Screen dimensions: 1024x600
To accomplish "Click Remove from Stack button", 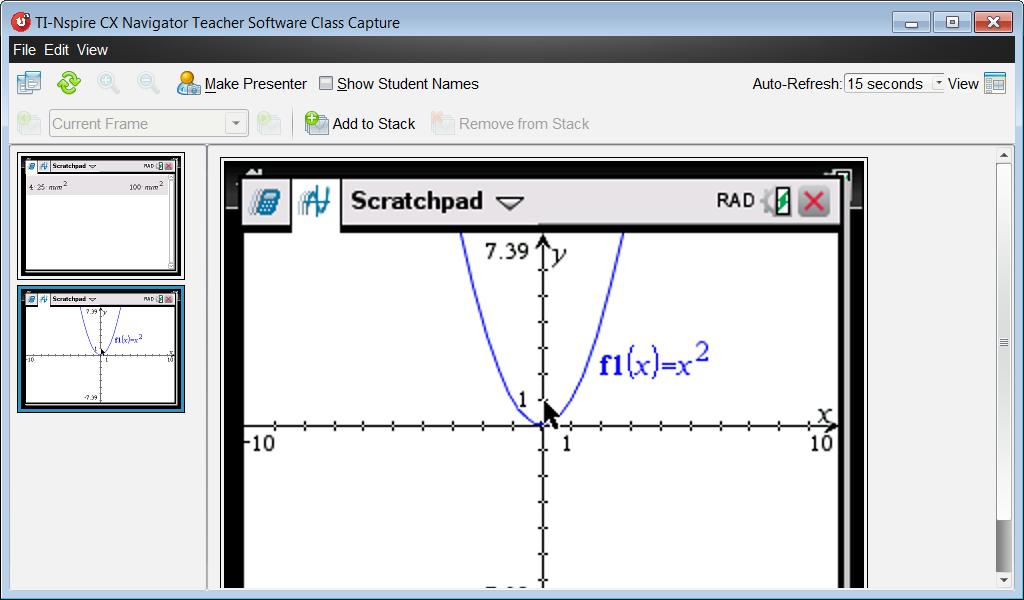I will pyautogui.click(x=510, y=123).
